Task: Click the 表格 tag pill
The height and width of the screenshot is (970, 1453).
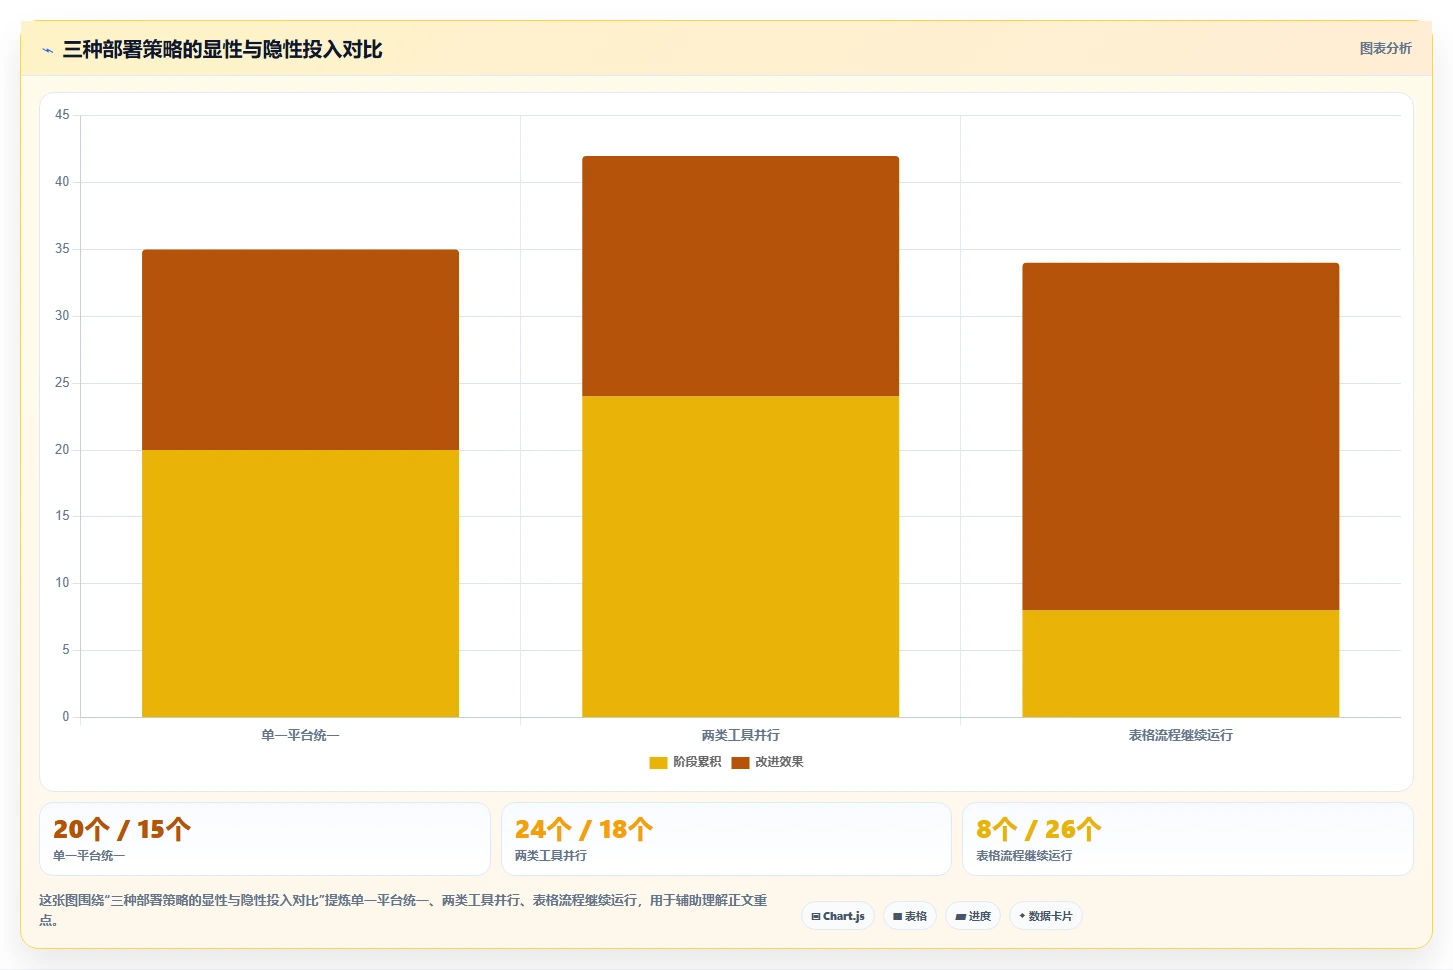Action: pyautogui.click(x=910, y=916)
